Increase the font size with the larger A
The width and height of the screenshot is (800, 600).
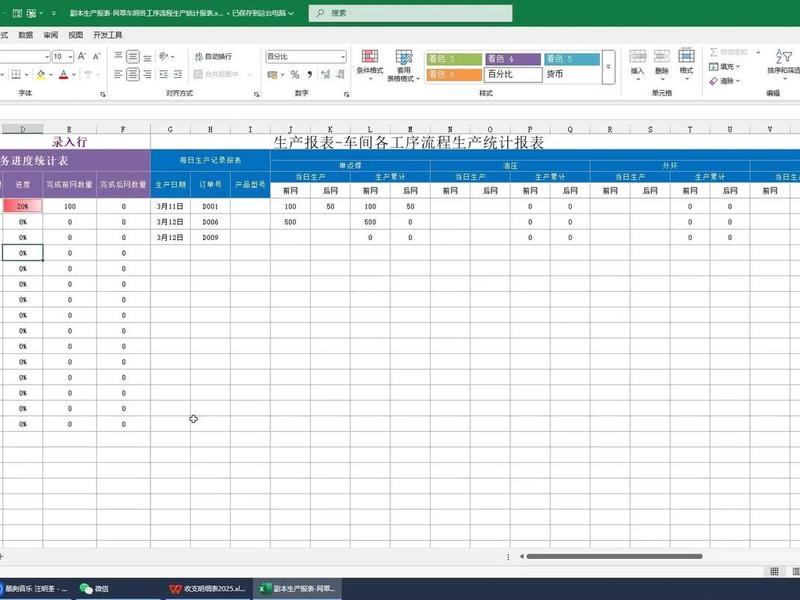(82, 56)
